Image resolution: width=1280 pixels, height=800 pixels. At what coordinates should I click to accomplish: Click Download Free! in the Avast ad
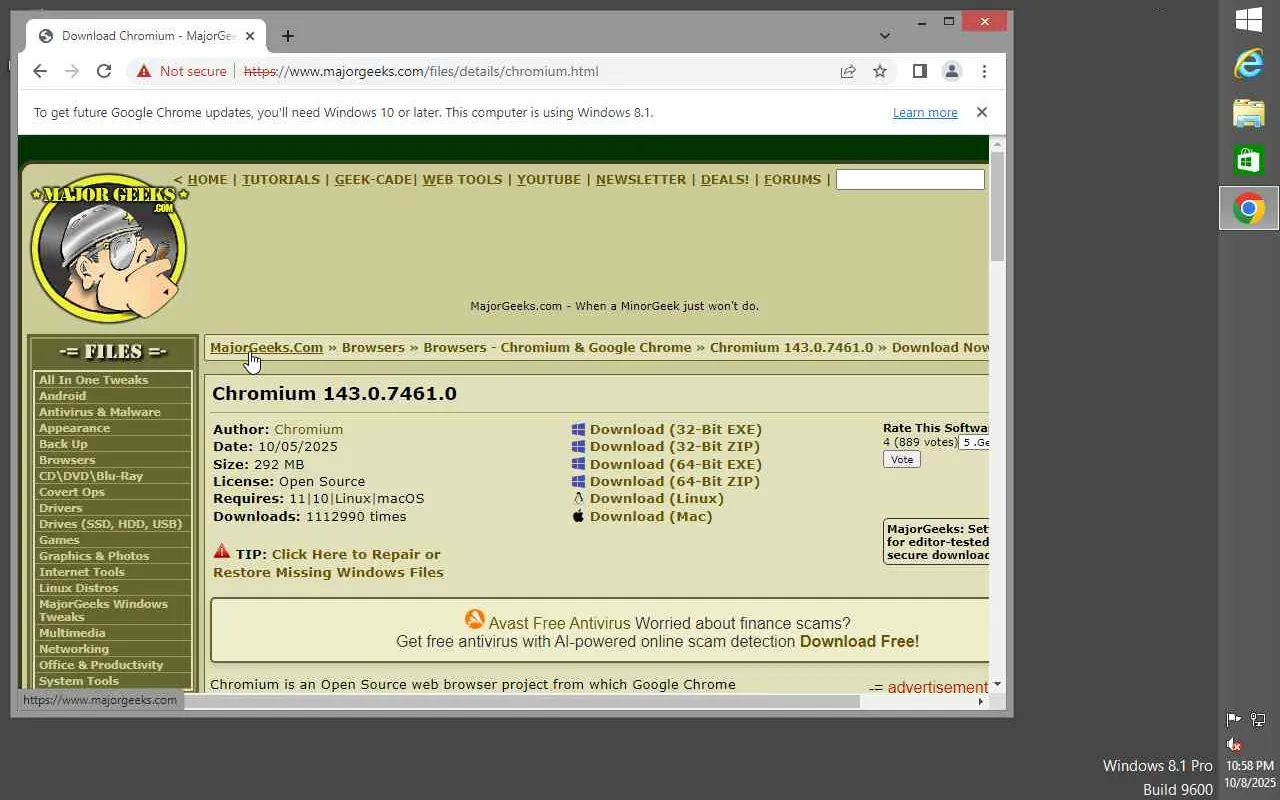859,642
